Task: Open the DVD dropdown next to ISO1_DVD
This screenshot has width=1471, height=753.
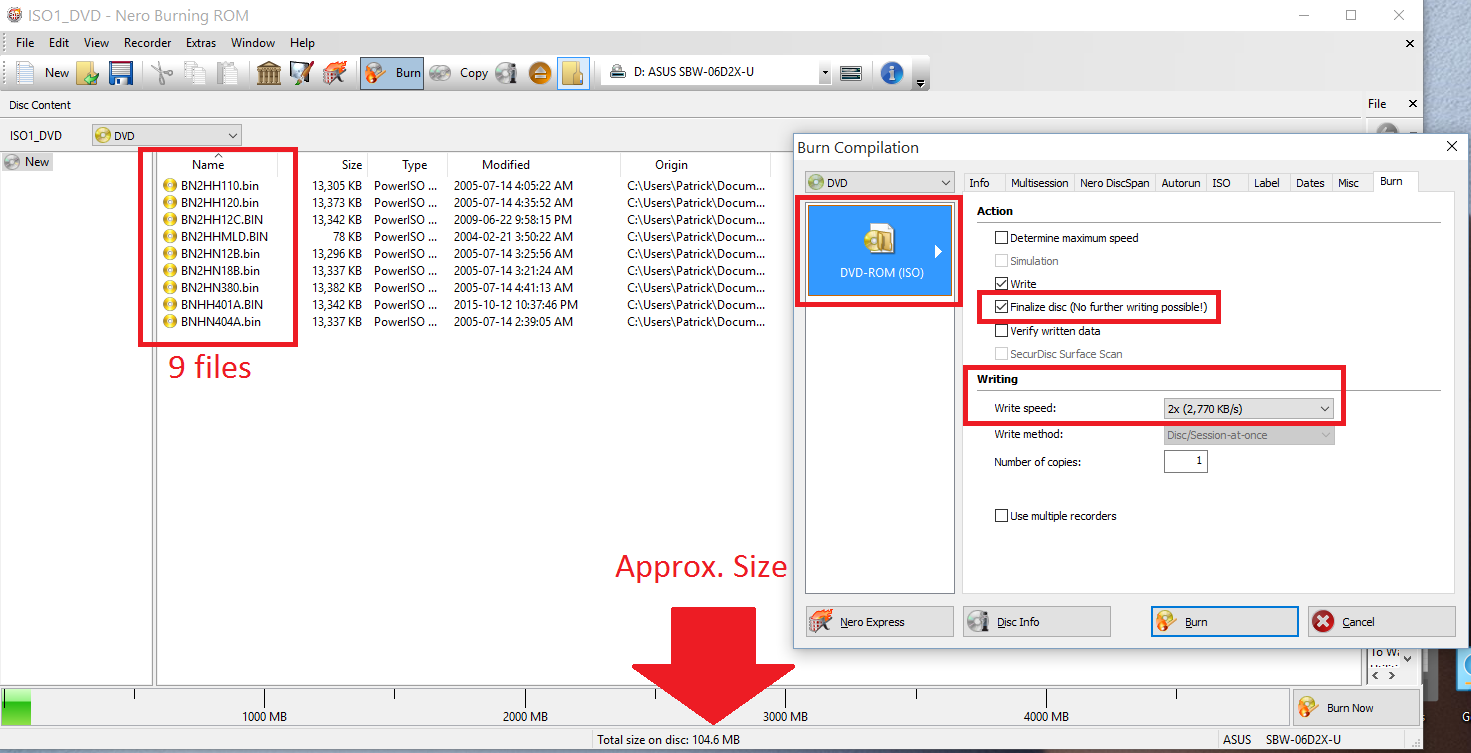Action: [167, 135]
